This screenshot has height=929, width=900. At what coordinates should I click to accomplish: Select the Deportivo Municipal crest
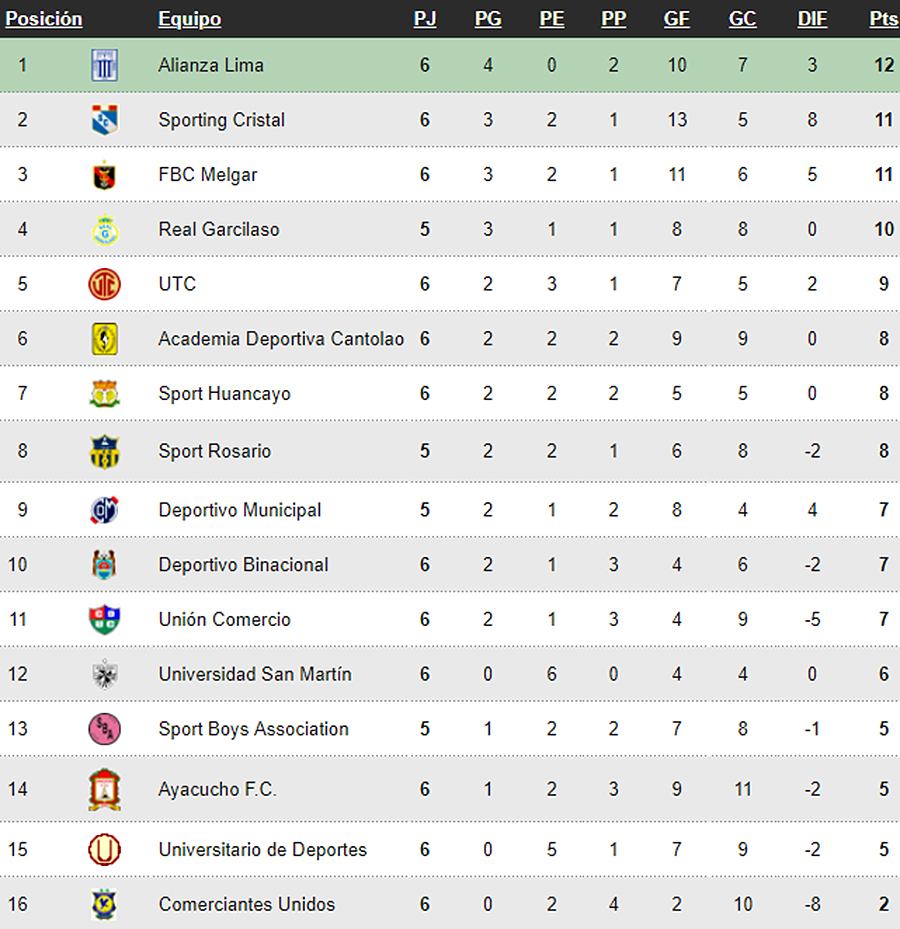tap(104, 510)
